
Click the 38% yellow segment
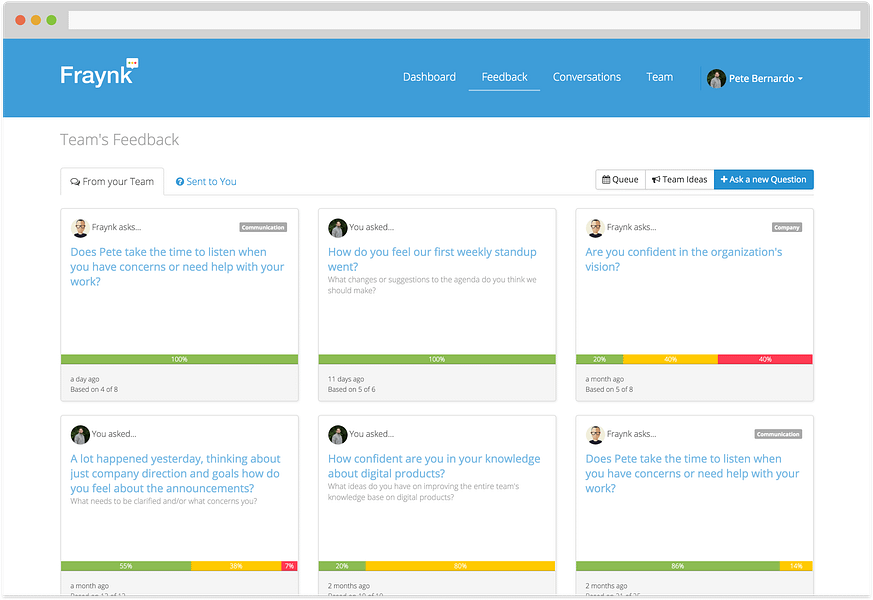[x=236, y=566]
